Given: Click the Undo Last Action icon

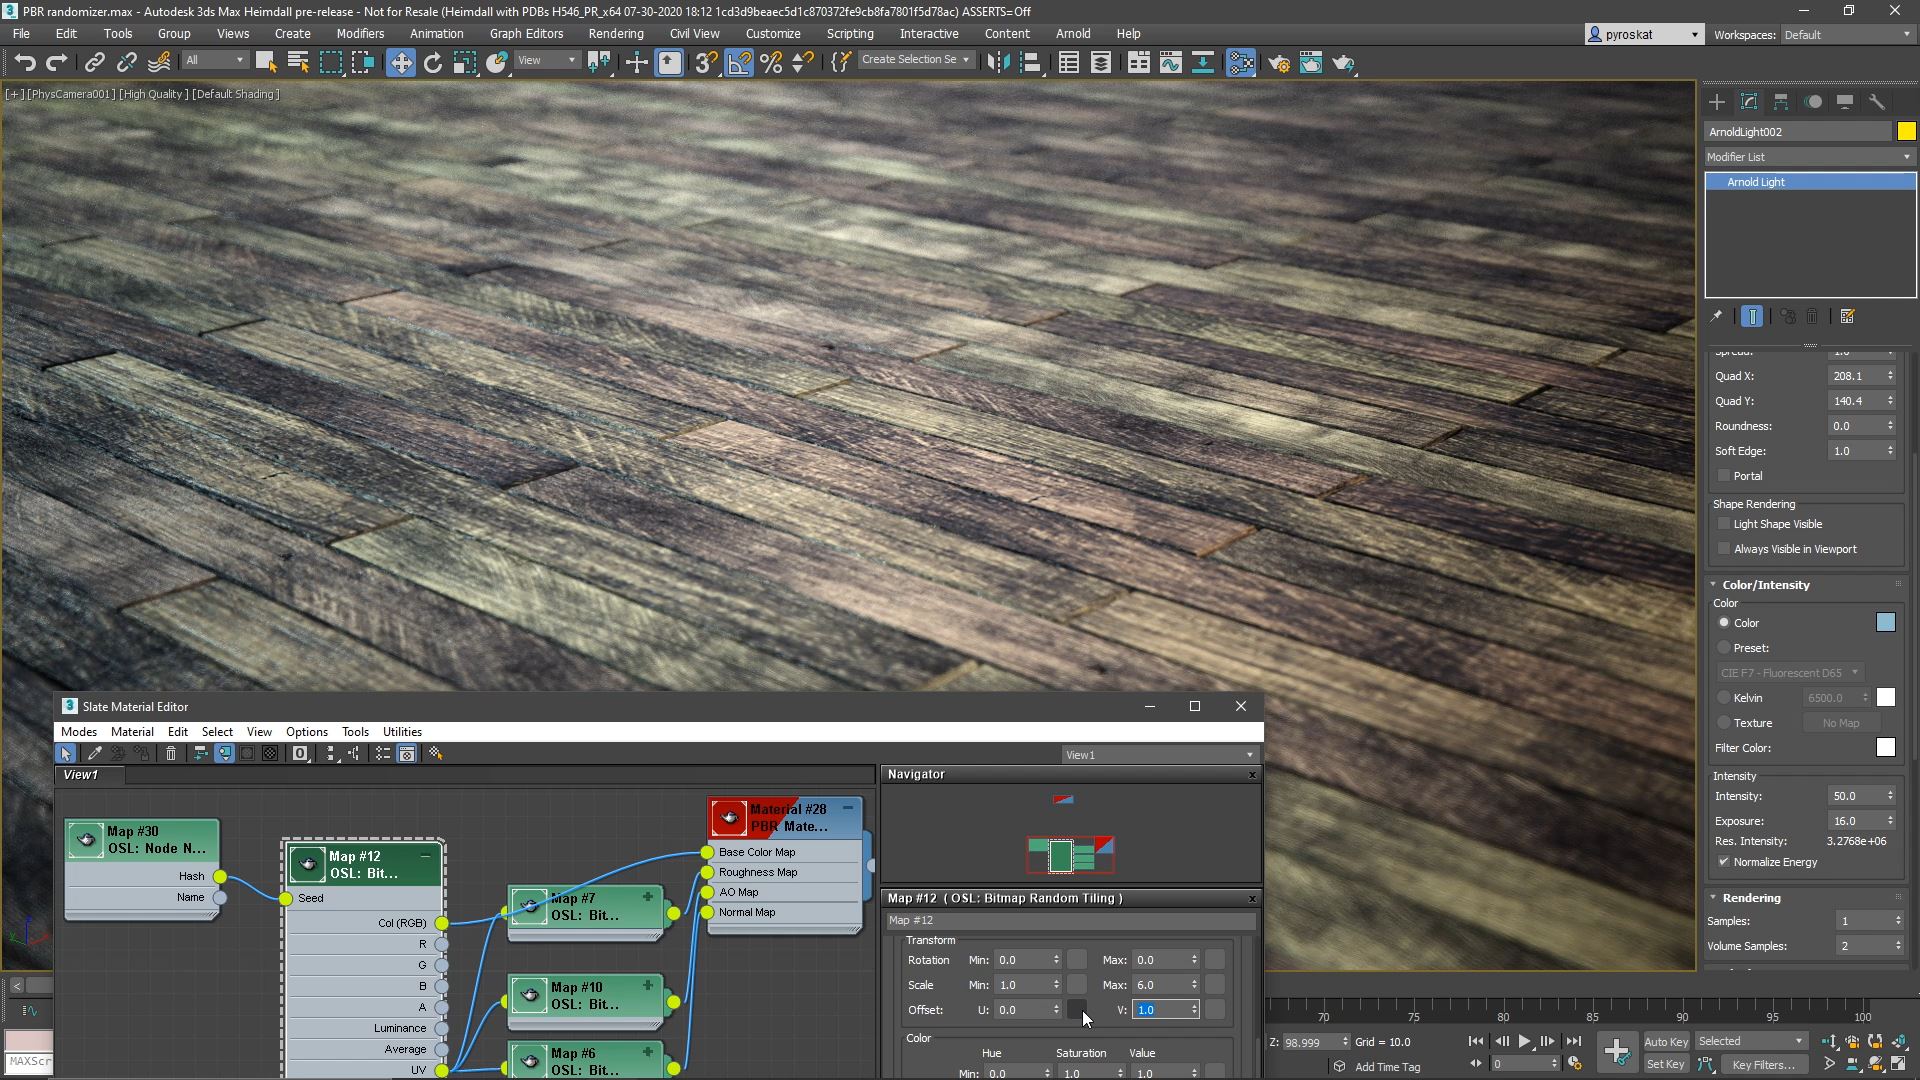Looking at the screenshot, I should tap(24, 62).
